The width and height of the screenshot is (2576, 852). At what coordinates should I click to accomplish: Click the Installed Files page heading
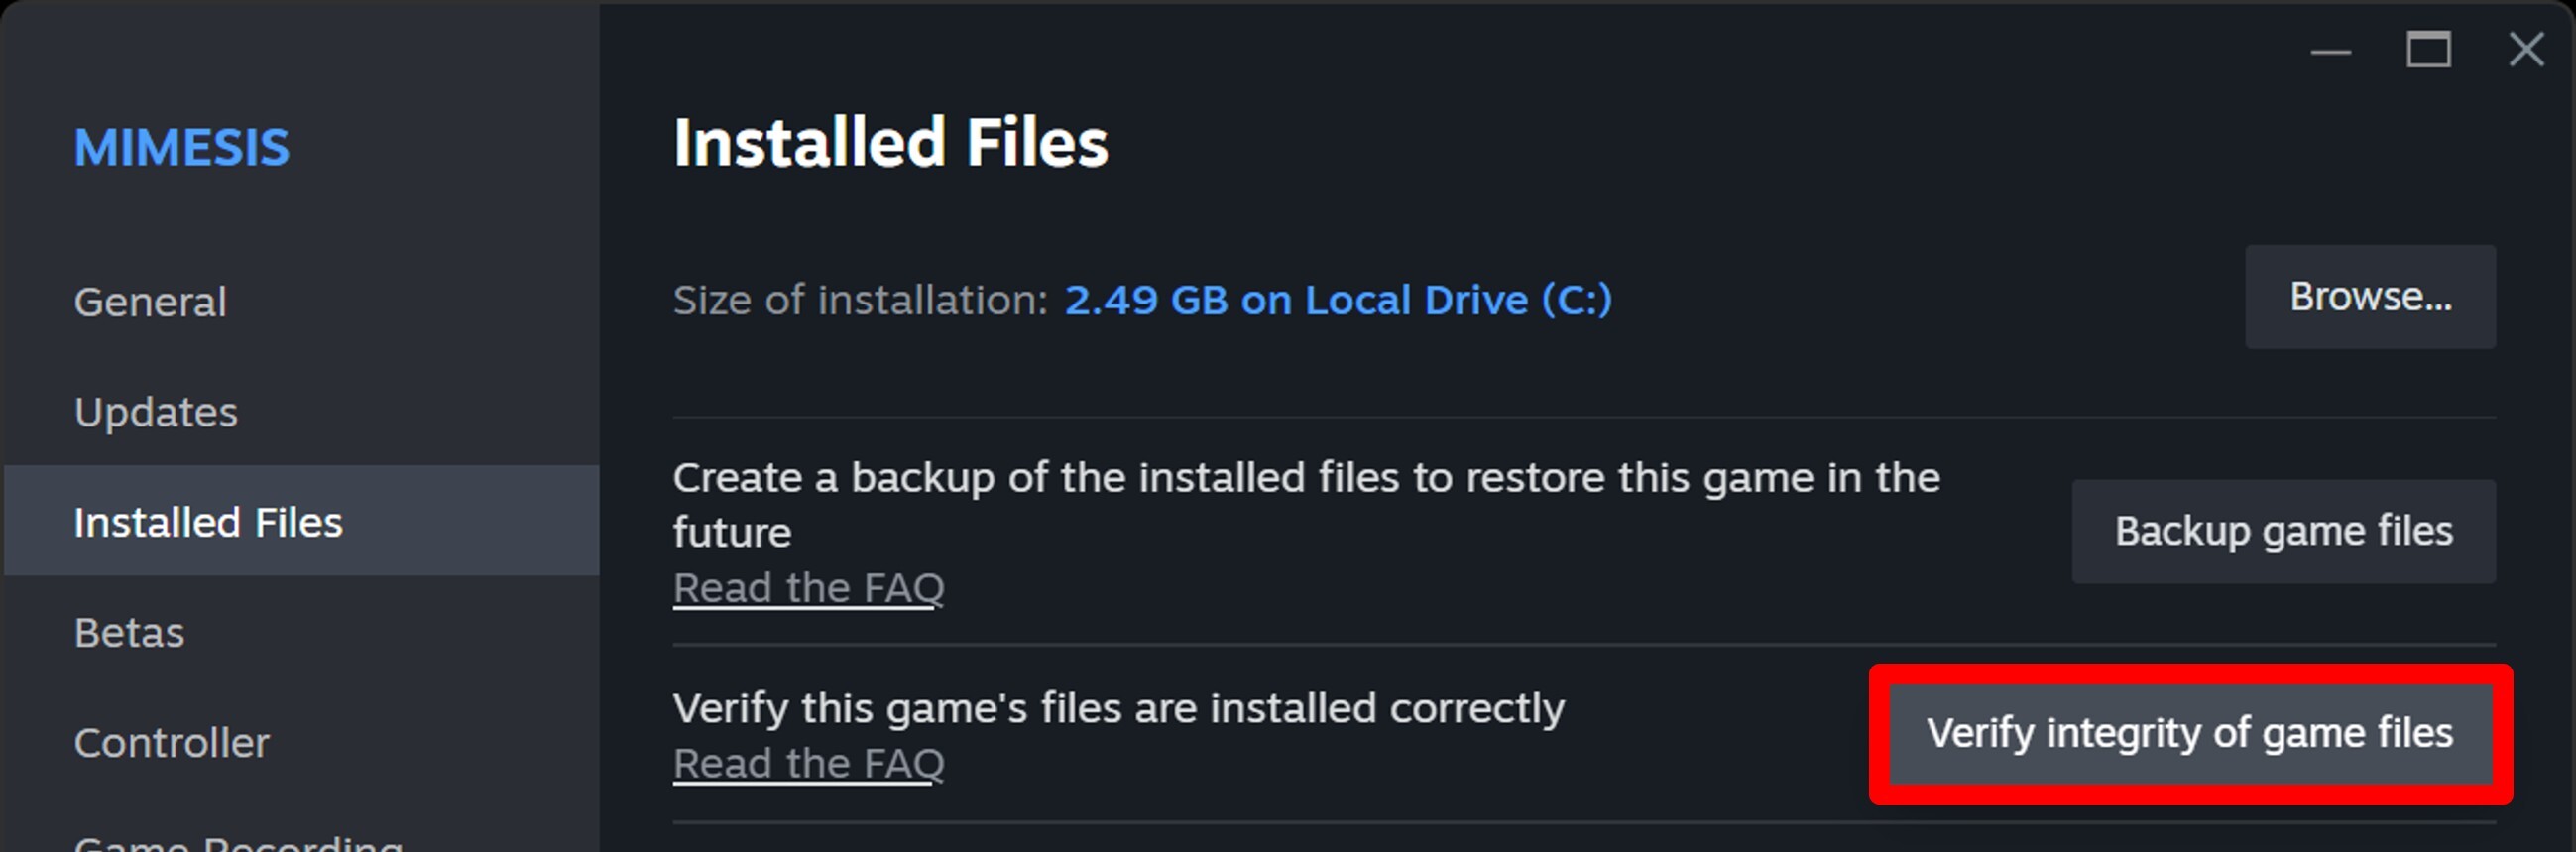tap(890, 142)
